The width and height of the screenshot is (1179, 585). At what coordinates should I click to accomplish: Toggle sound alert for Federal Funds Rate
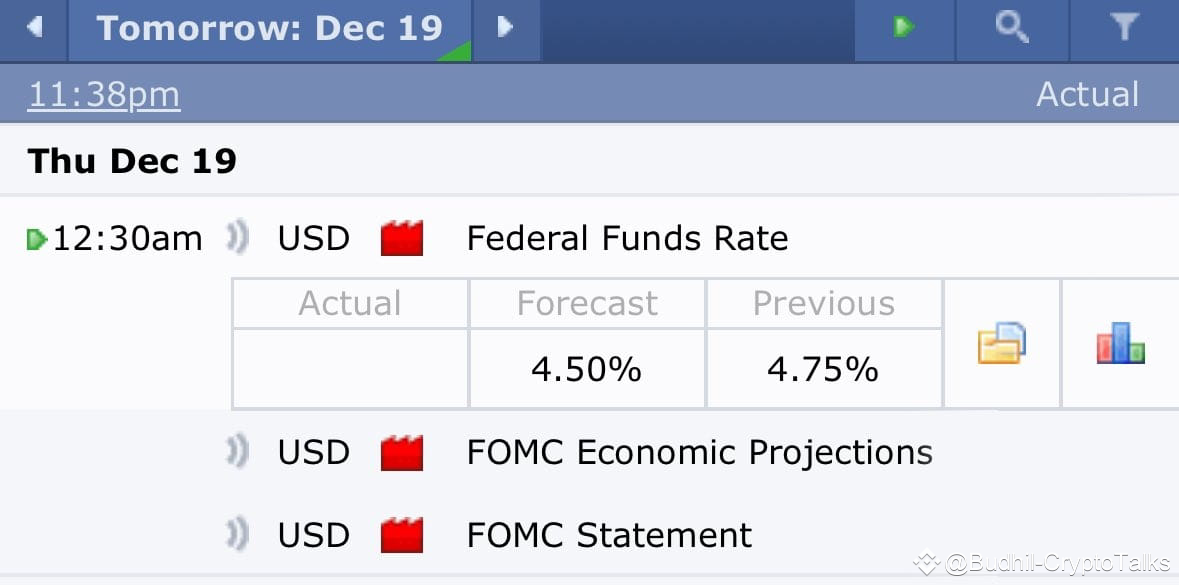click(x=237, y=239)
